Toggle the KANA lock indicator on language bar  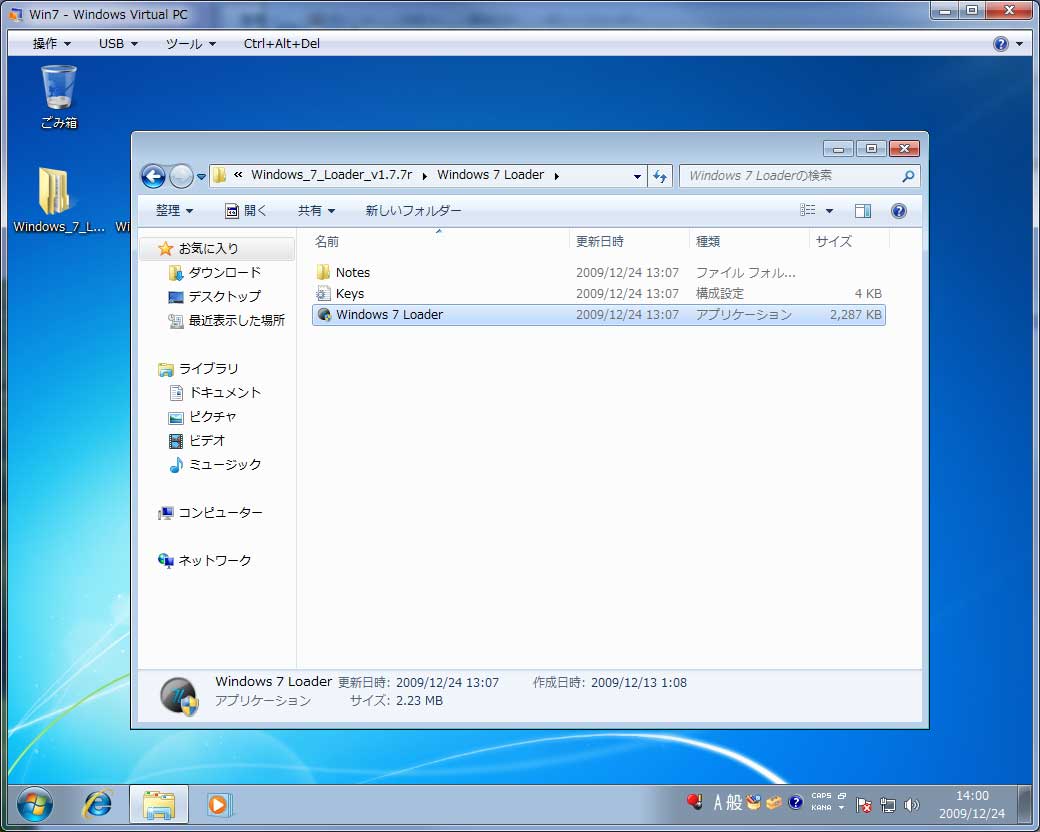pyautogui.click(x=821, y=807)
